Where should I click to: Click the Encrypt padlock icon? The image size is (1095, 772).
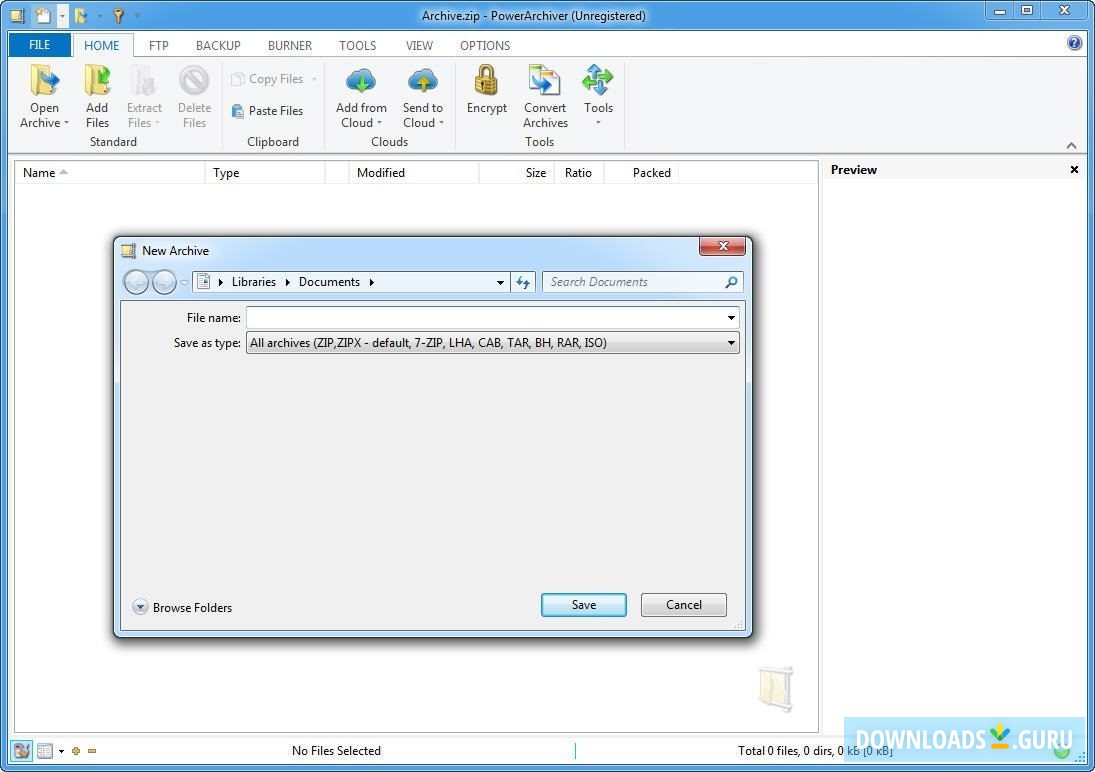(486, 80)
